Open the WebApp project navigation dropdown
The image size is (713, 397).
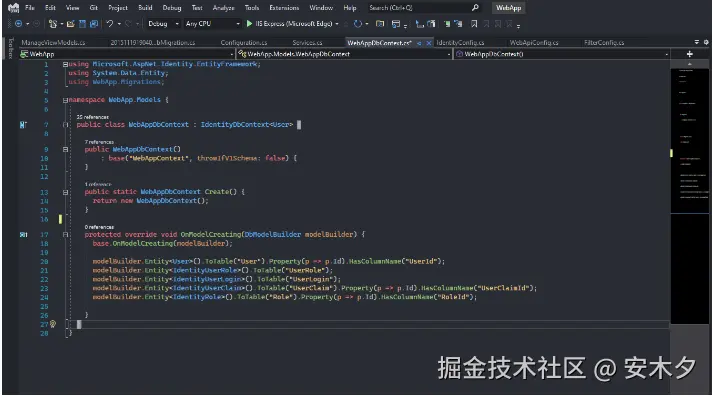point(127,54)
